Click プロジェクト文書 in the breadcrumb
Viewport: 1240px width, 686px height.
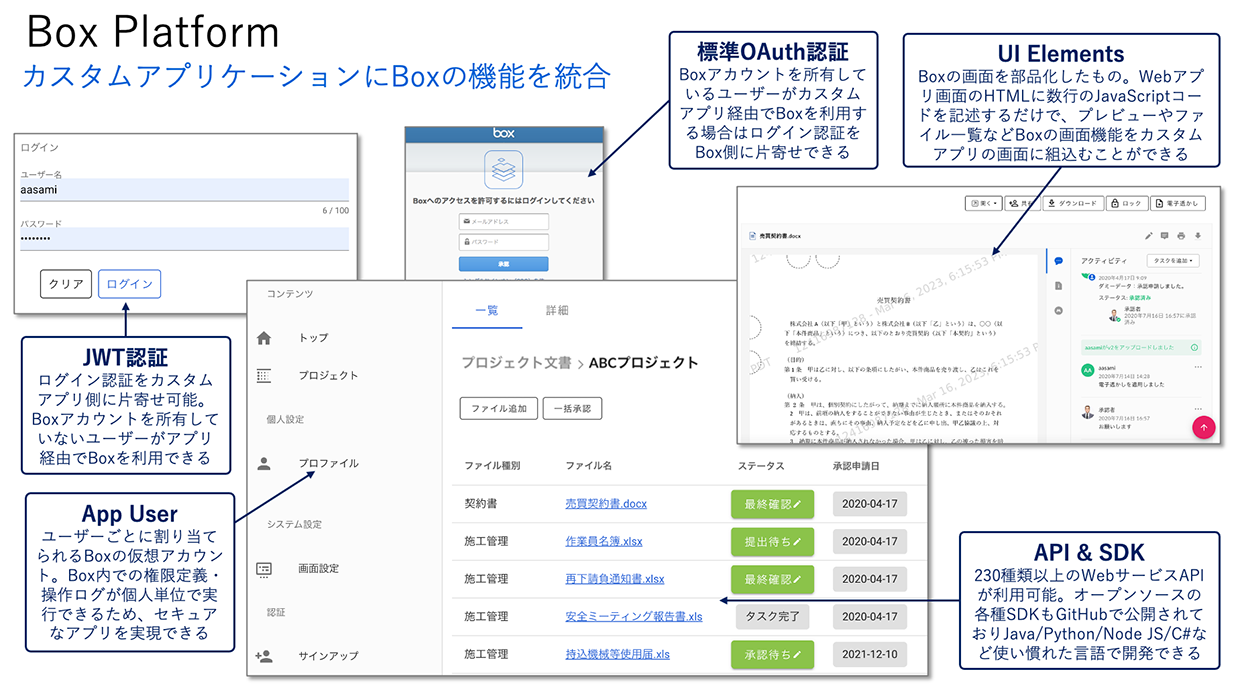[x=516, y=362]
